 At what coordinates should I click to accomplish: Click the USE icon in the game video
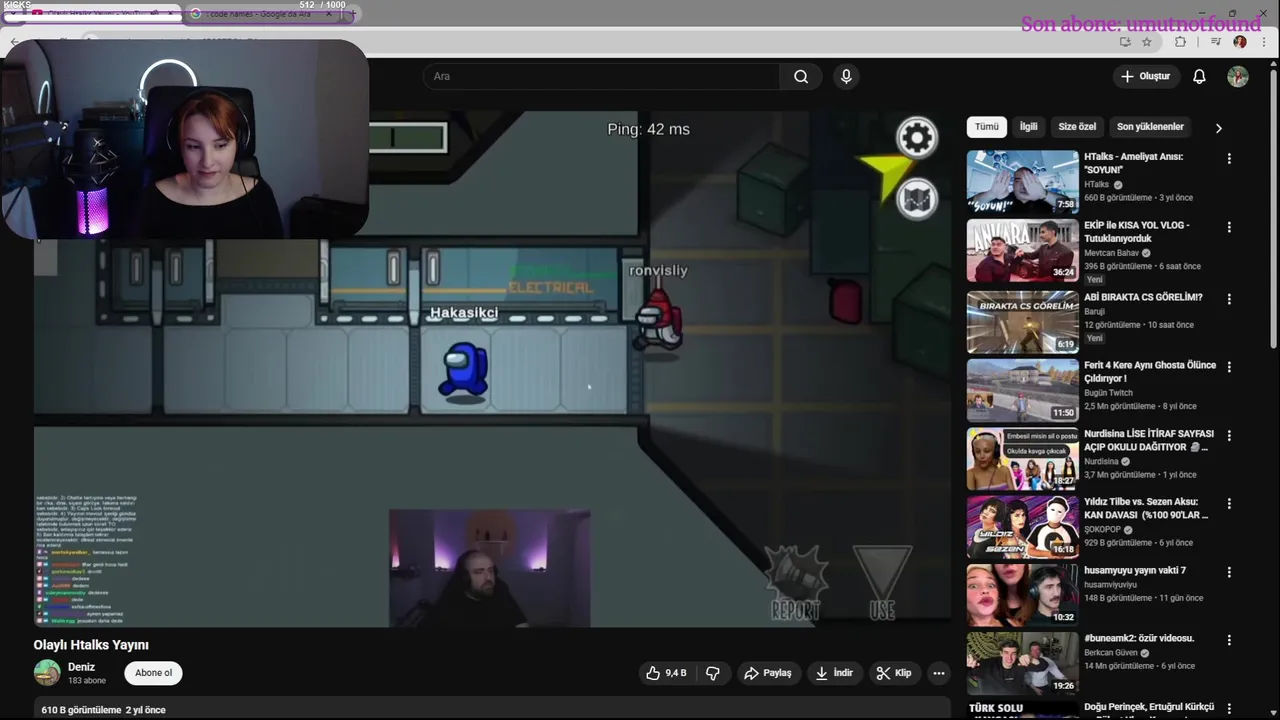pos(882,583)
